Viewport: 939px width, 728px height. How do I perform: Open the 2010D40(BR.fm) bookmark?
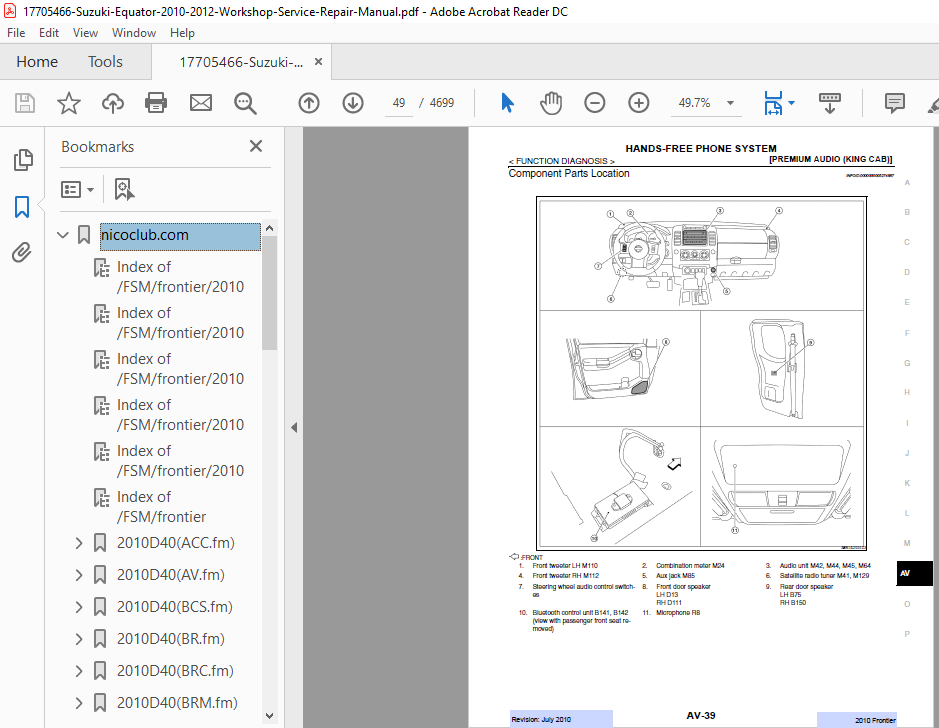point(171,639)
